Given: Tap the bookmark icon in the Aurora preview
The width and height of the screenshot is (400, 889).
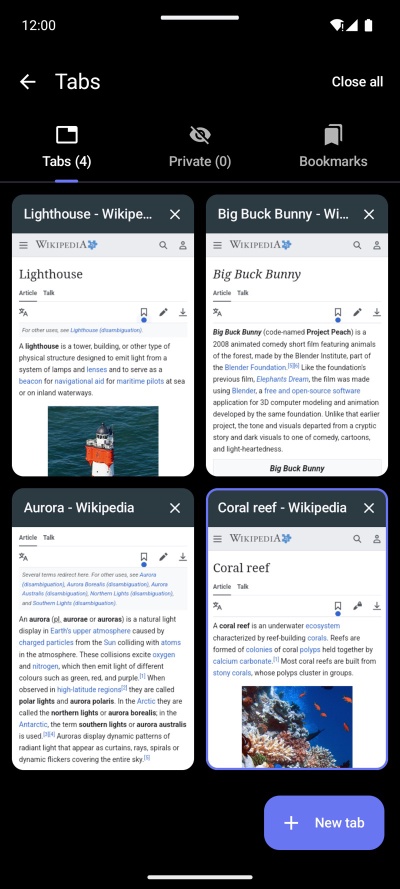Looking at the screenshot, I should point(144,558).
